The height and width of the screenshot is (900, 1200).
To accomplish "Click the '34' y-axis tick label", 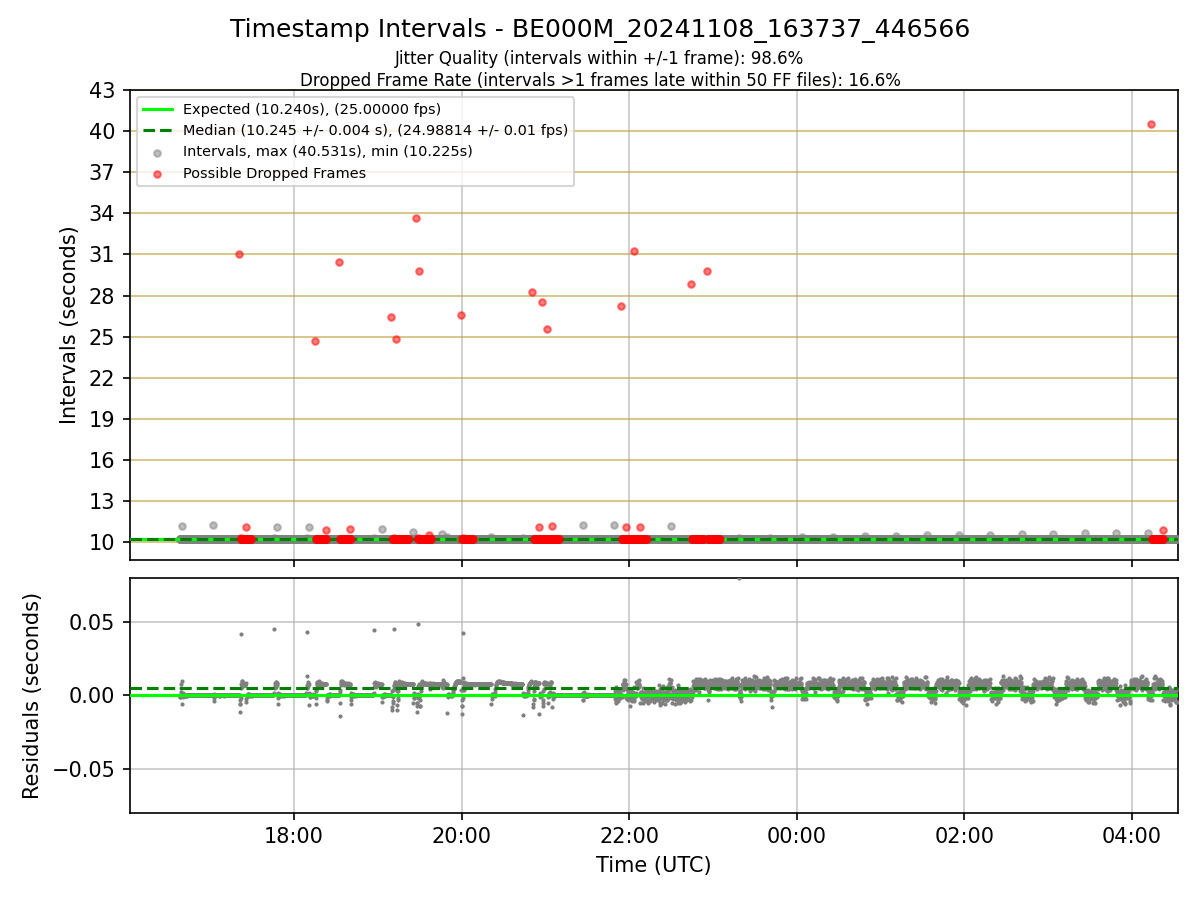I will (x=105, y=214).
